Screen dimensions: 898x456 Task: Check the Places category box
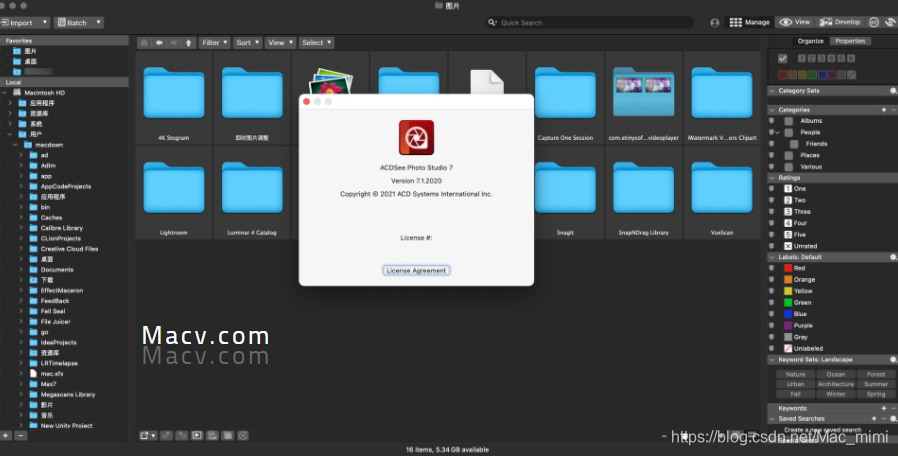(789, 155)
